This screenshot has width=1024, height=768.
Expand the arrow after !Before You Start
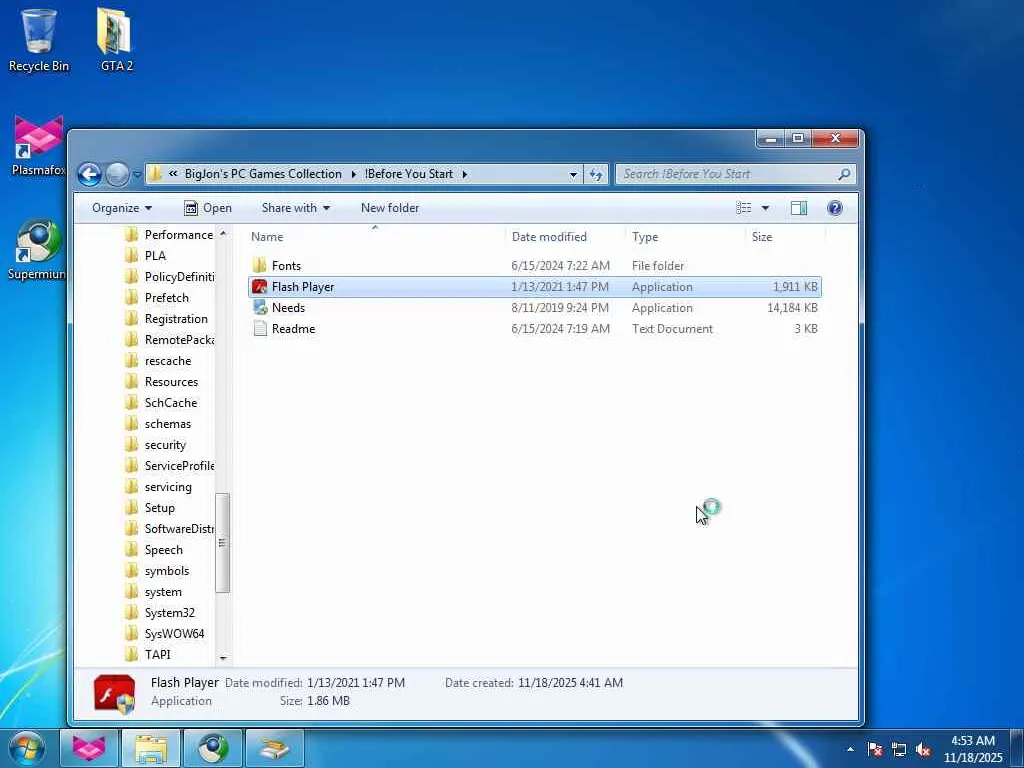click(x=465, y=174)
